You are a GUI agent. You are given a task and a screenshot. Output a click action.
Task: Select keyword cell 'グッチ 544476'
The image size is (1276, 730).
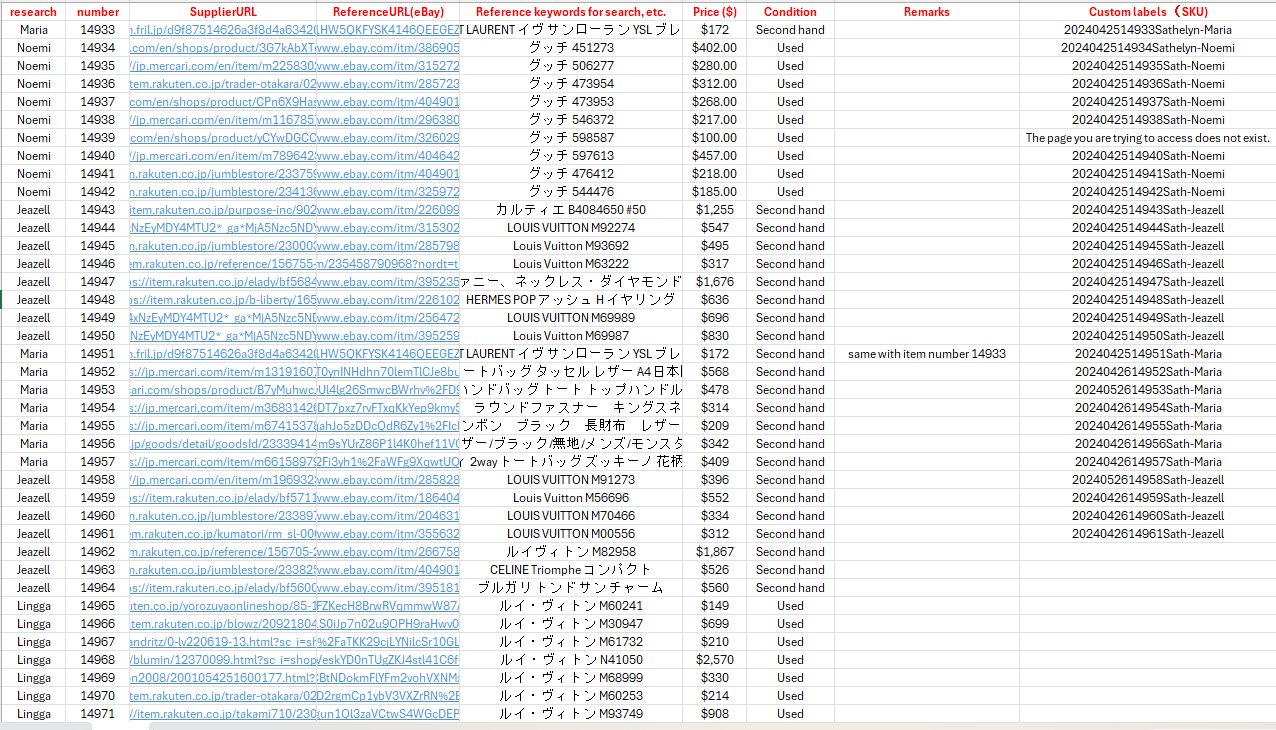pyautogui.click(x=571, y=192)
